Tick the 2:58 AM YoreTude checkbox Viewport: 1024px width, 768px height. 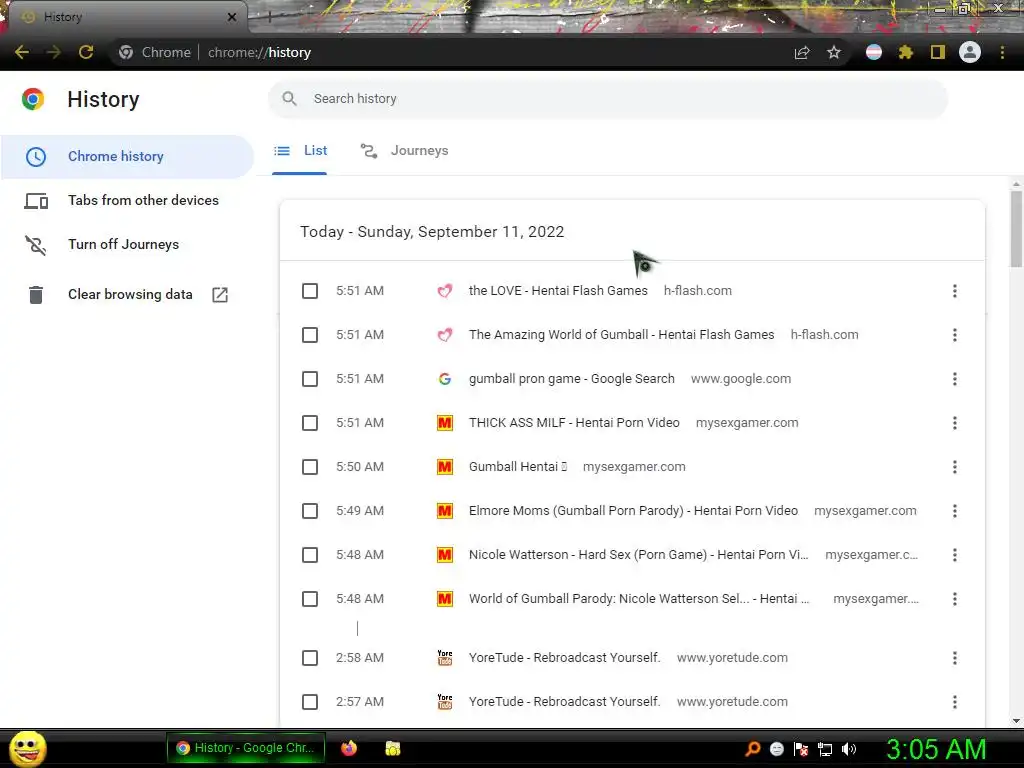(x=310, y=658)
